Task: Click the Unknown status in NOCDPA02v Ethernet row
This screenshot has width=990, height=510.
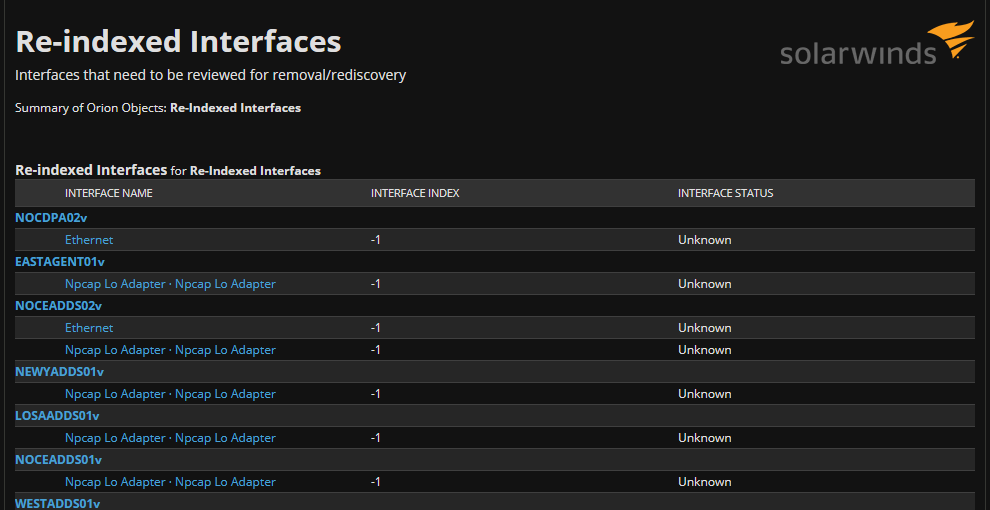Action: tap(704, 240)
